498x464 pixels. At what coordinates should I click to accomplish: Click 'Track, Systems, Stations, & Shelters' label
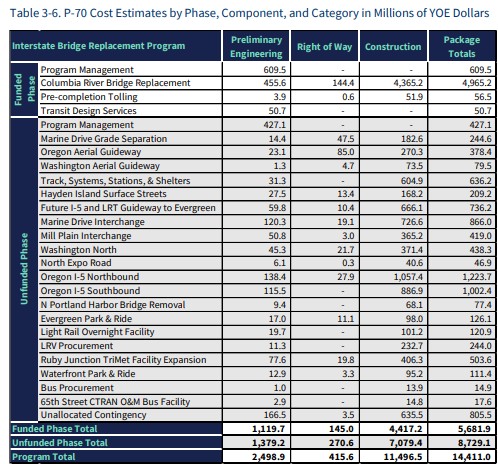(x=115, y=181)
